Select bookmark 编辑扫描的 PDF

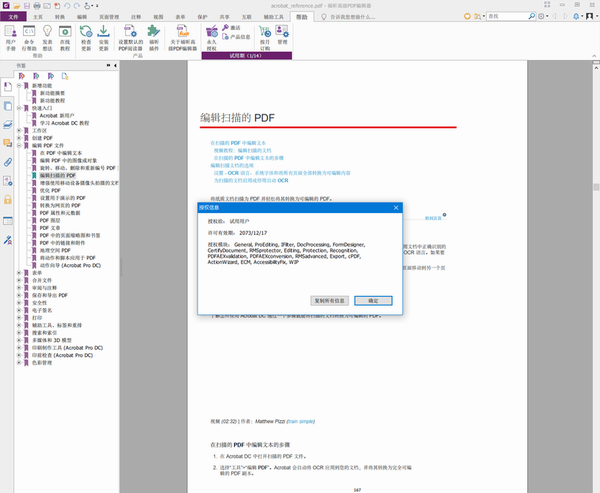[x=58, y=175]
